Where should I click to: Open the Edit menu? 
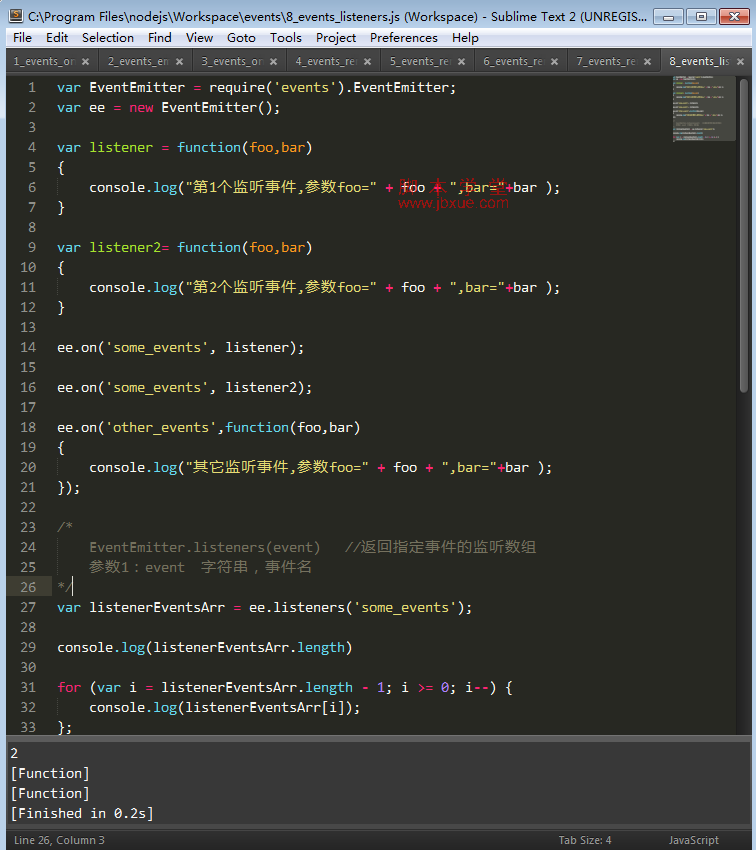[57, 38]
